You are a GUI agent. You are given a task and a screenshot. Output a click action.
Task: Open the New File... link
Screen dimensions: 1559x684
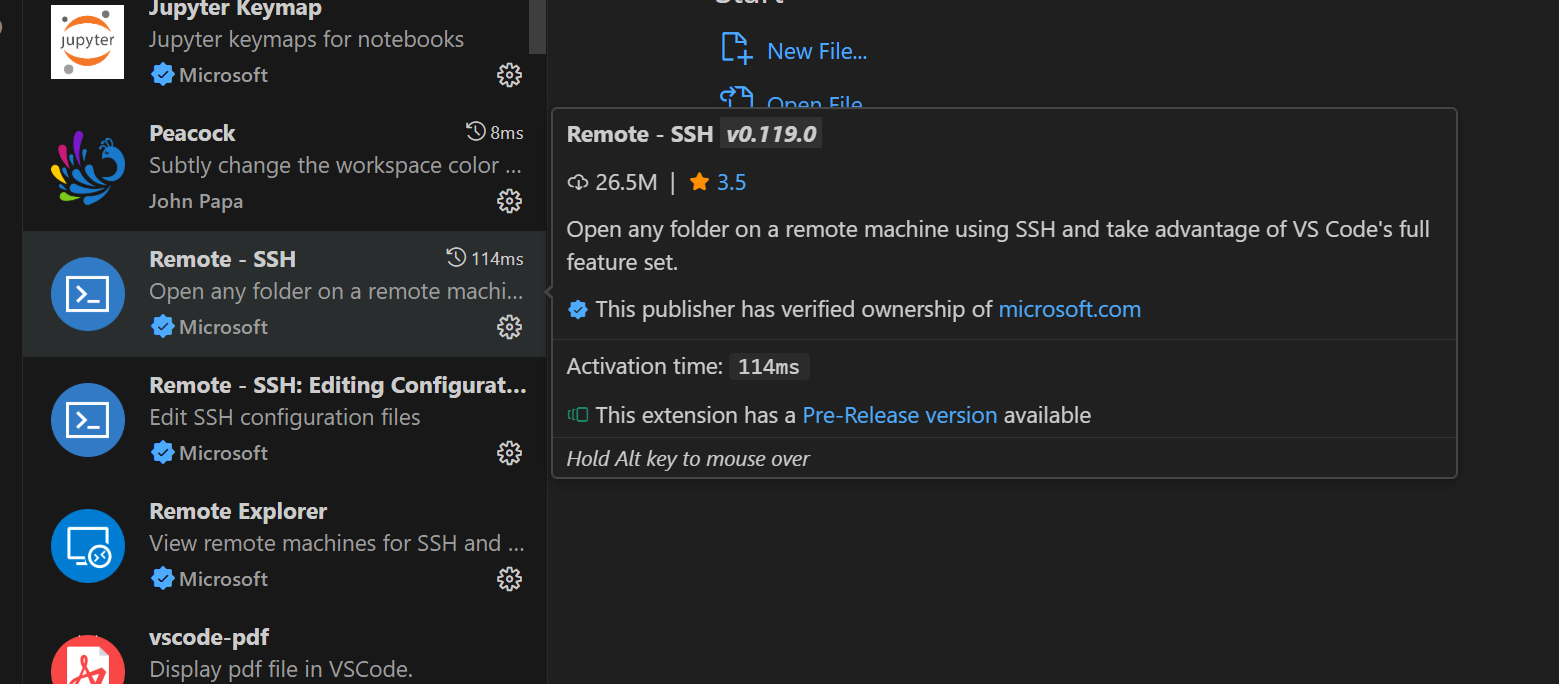[x=817, y=52]
